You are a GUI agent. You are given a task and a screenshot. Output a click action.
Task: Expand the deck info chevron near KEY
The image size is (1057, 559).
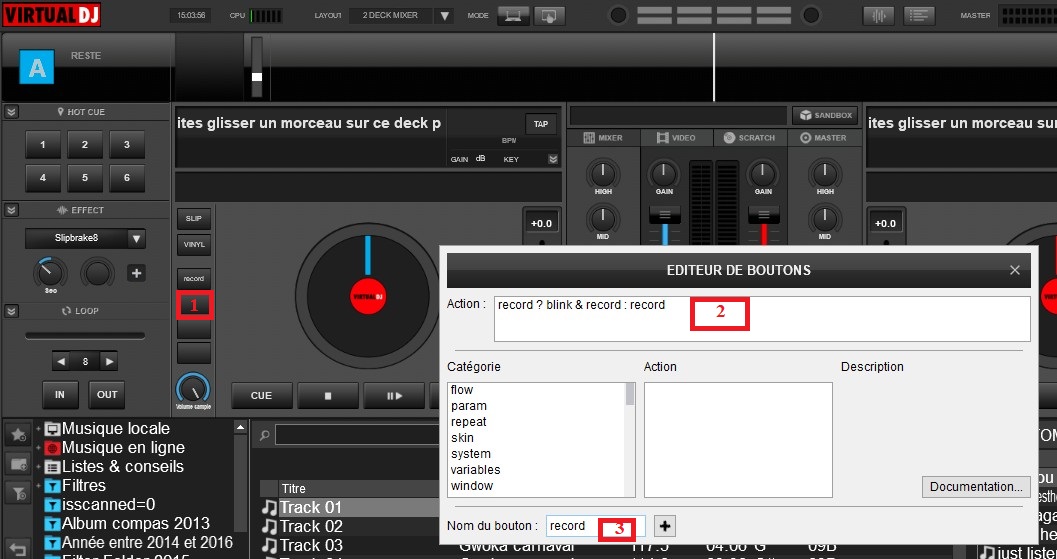tap(553, 160)
